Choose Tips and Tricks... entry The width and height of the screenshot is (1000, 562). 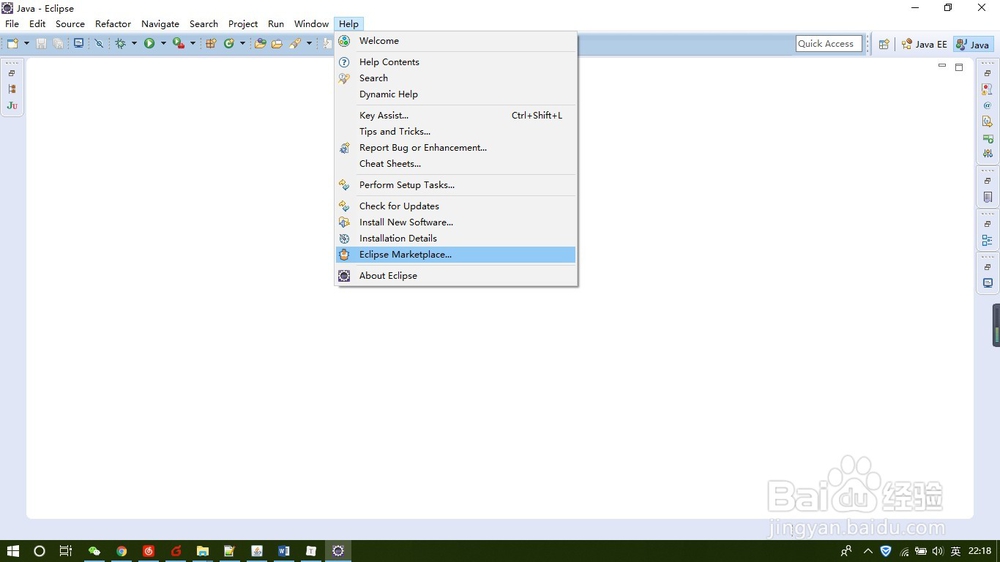click(x=456, y=131)
